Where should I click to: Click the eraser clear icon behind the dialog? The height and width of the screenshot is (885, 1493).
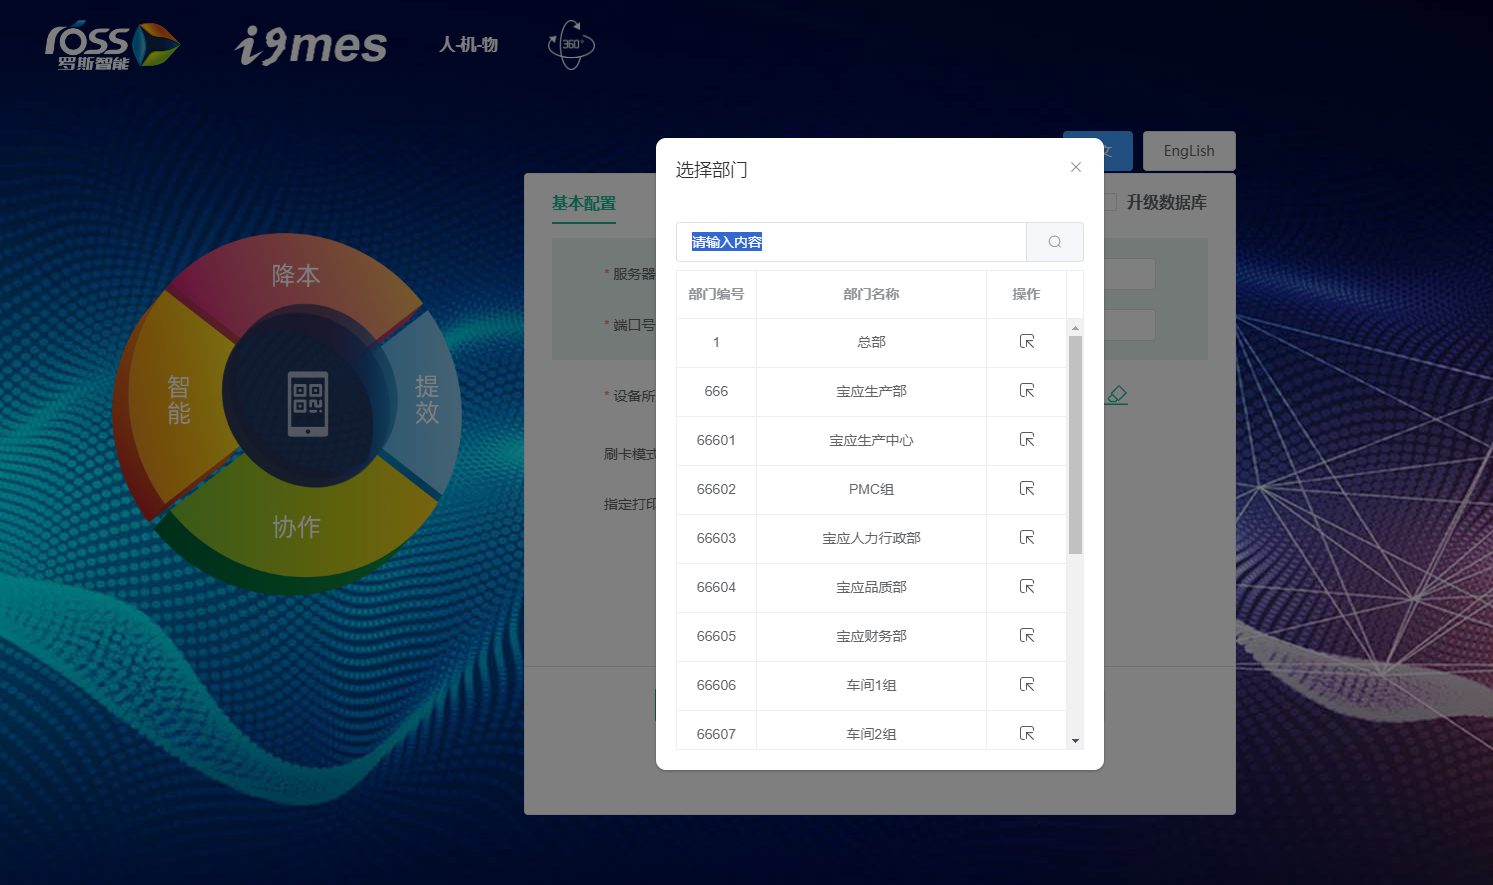(x=1117, y=395)
